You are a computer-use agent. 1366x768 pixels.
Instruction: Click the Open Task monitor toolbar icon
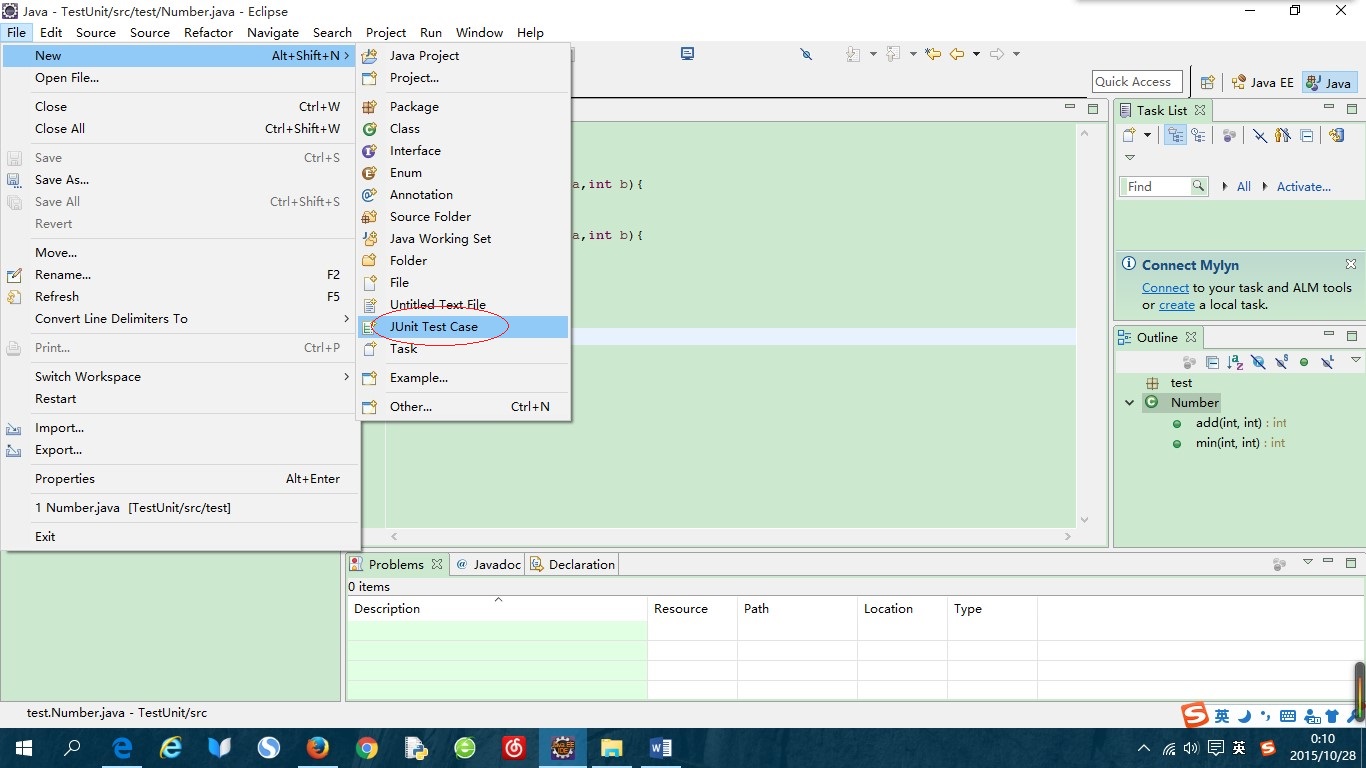coord(687,54)
